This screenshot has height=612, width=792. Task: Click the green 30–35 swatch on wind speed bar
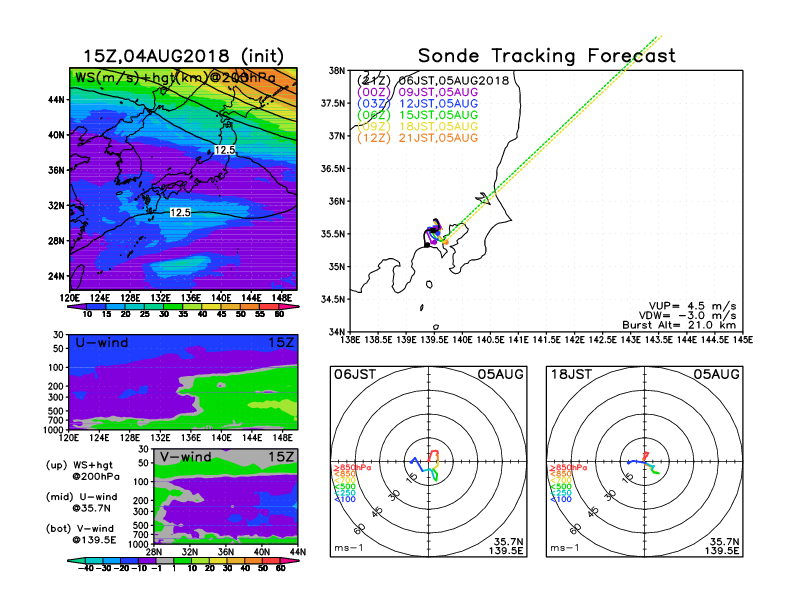[174, 307]
